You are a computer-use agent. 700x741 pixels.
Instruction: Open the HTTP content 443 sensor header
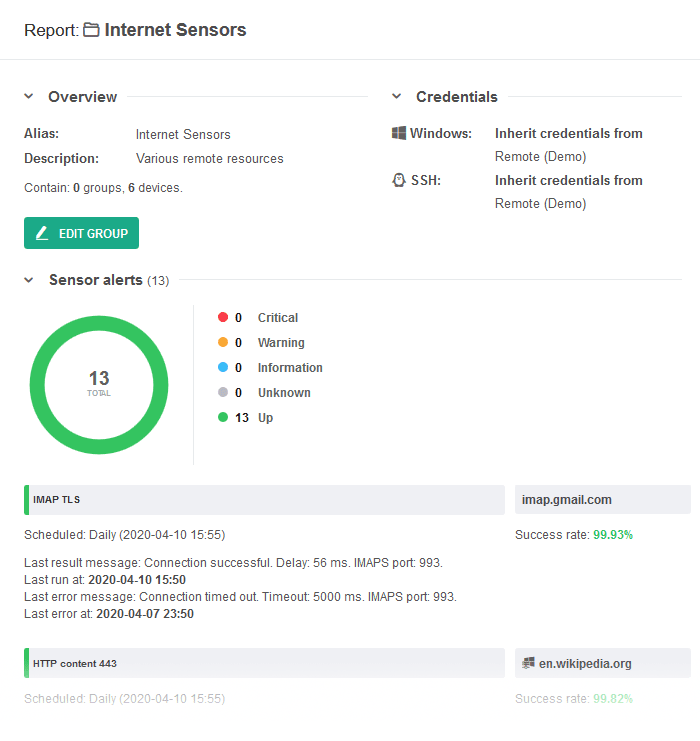[264, 663]
